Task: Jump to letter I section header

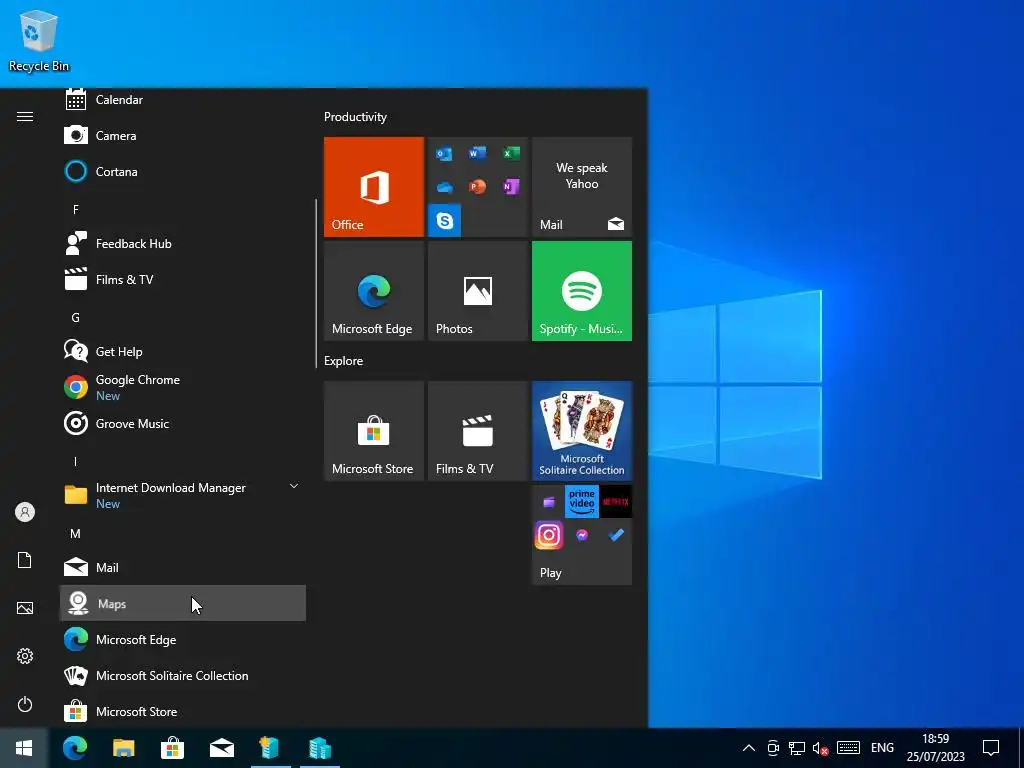Action: (76, 462)
